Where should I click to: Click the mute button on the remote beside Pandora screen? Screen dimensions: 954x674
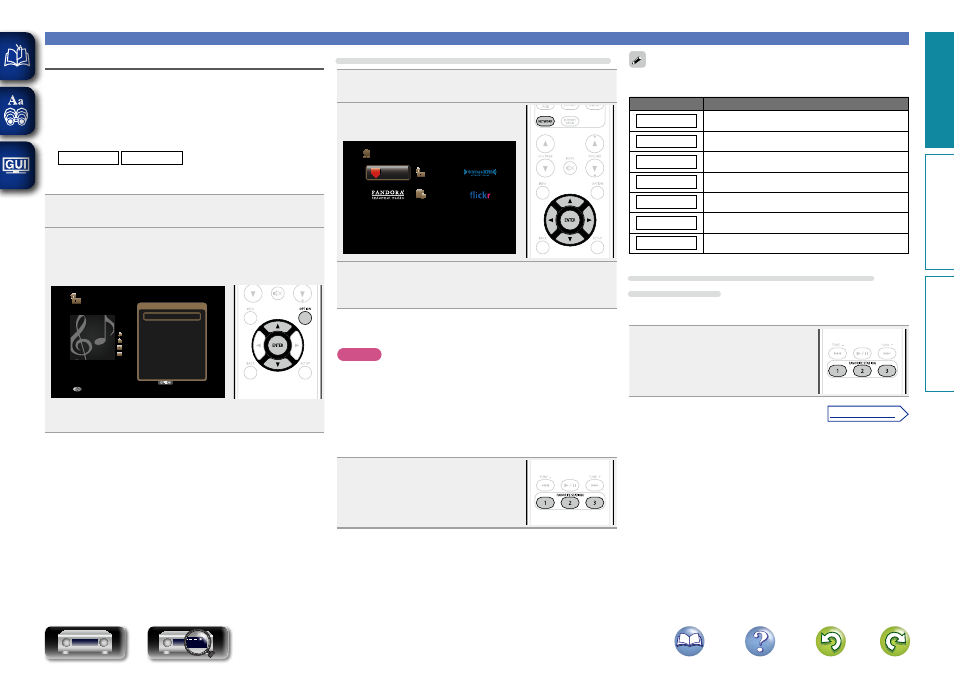click(569, 168)
